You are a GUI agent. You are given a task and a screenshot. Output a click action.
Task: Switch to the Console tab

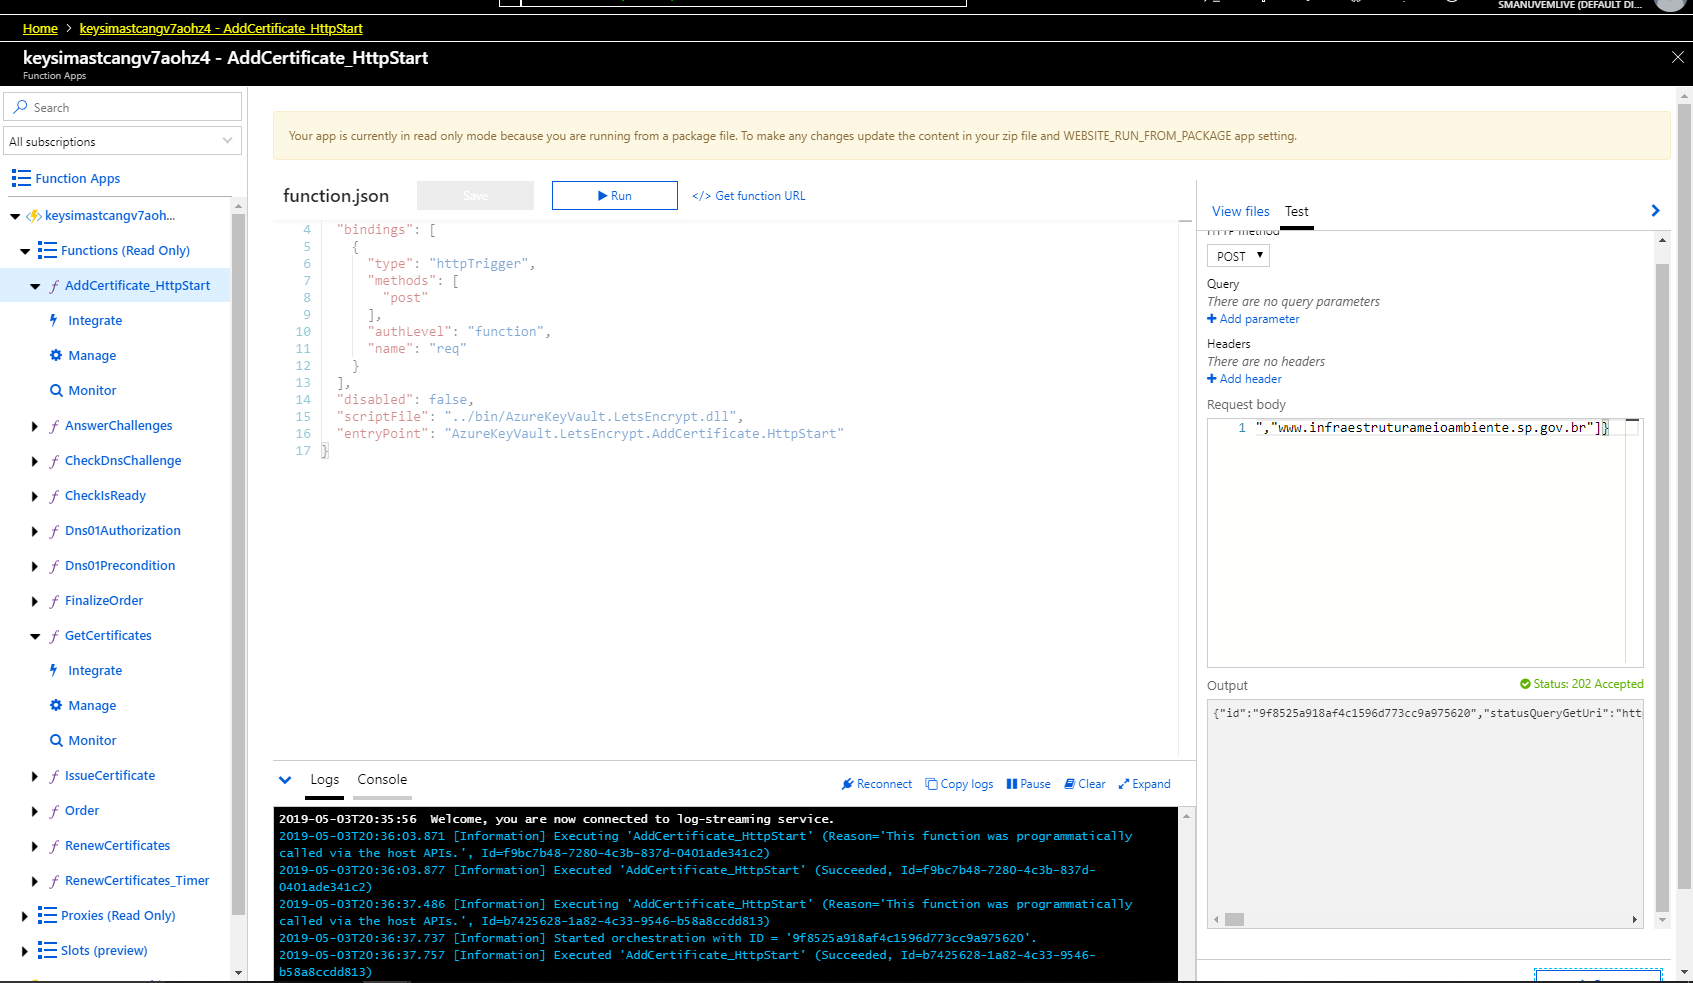point(381,778)
